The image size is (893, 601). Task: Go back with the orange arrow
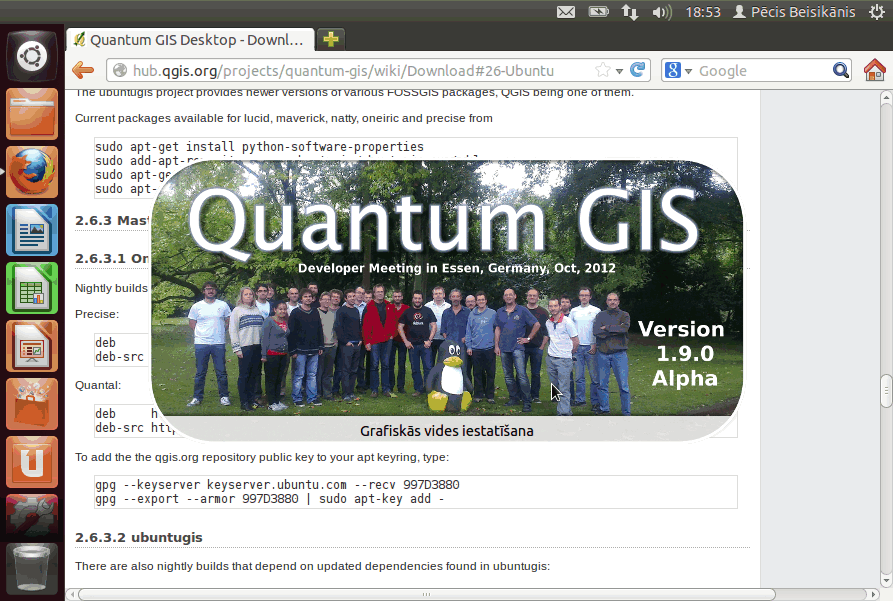(83, 70)
